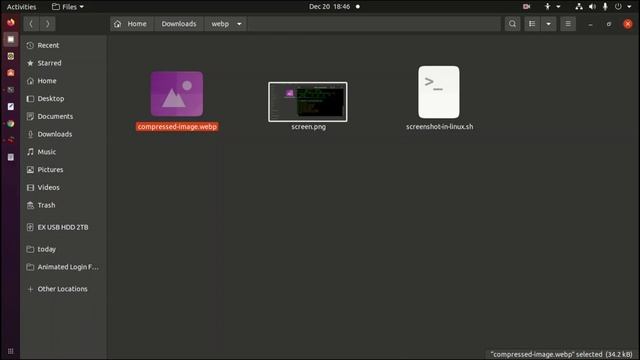The width and height of the screenshot is (640, 360).
Task: Open the Dec 20 18:46 clock
Action: 329,7
